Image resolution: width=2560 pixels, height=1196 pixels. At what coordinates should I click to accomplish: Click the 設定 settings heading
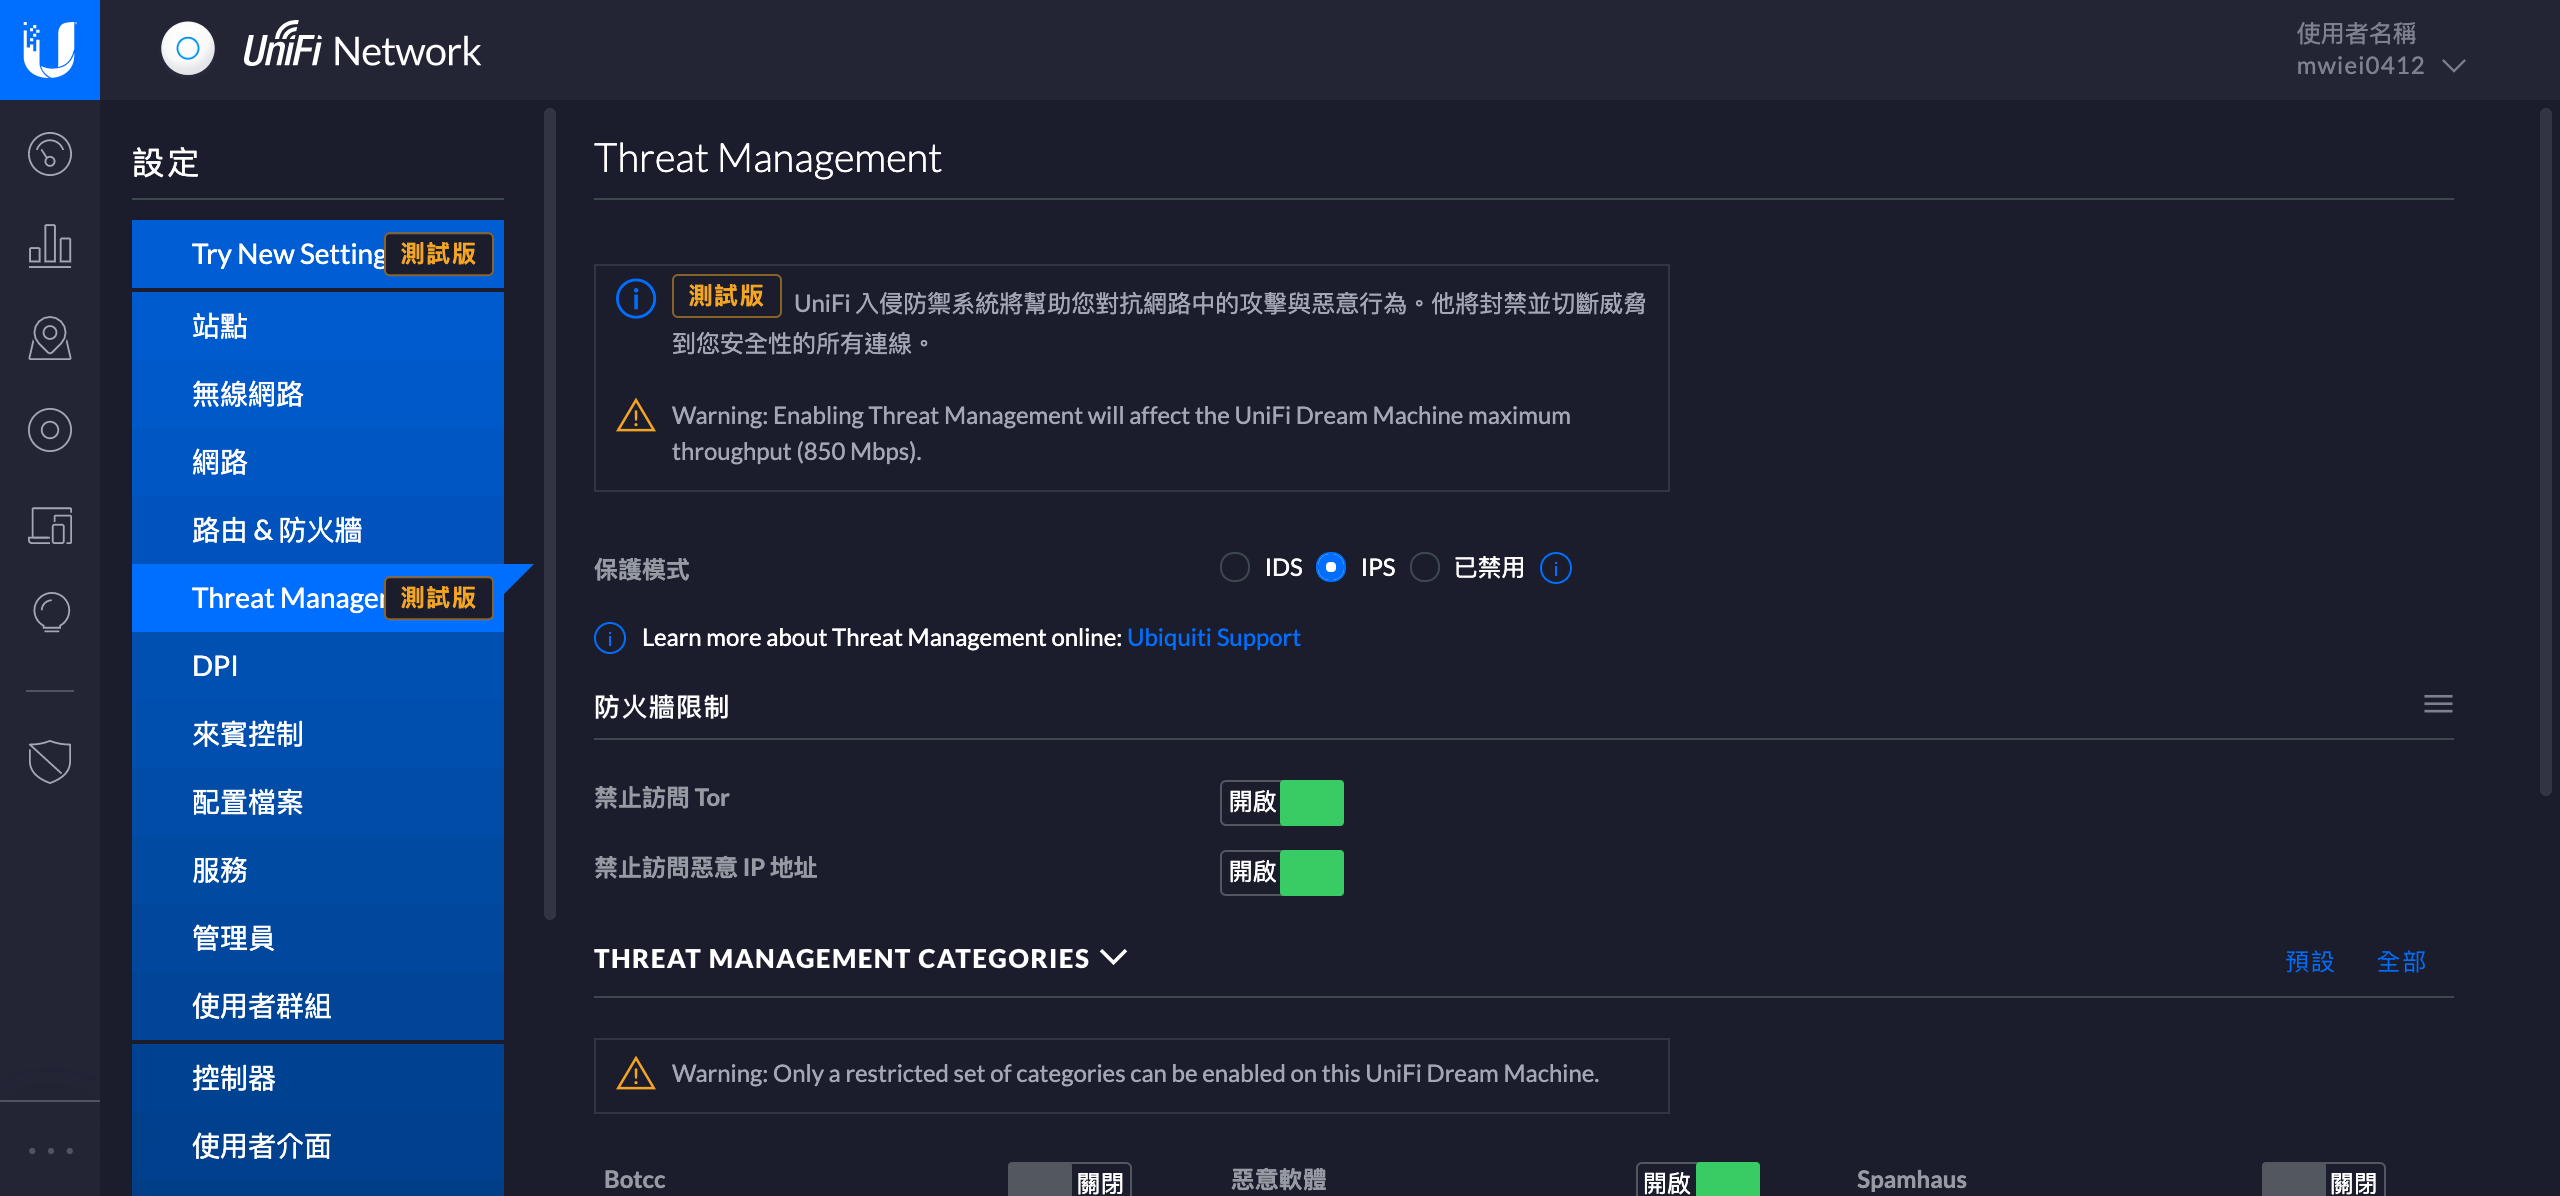tap(165, 162)
